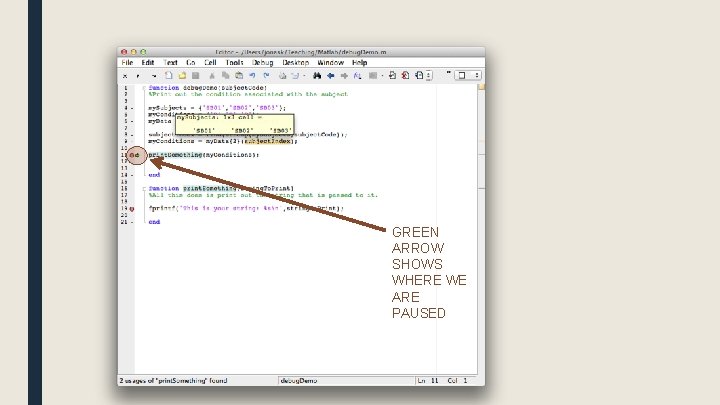Viewport: 720px width, 405px height.
Task: Click the debugDemo function name in status bar
Action: 299,381
